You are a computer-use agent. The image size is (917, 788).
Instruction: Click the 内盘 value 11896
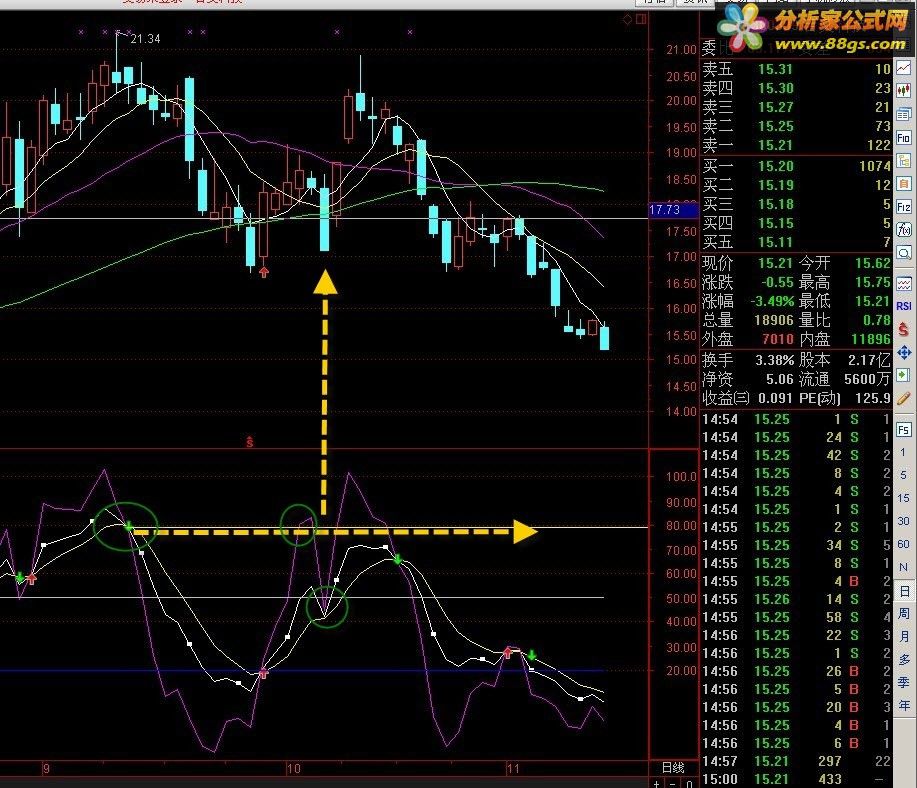[871, 339]
